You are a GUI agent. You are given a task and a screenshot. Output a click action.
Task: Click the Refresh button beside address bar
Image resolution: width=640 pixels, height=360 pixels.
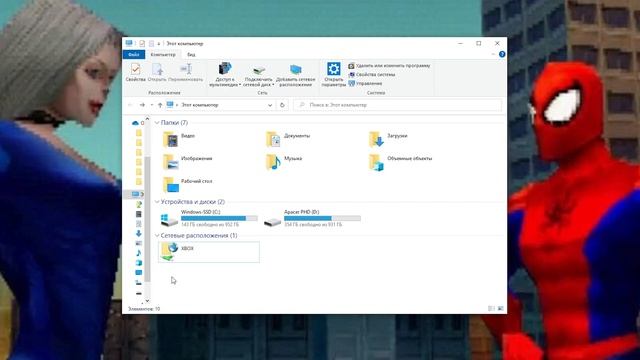pos(282,105)
